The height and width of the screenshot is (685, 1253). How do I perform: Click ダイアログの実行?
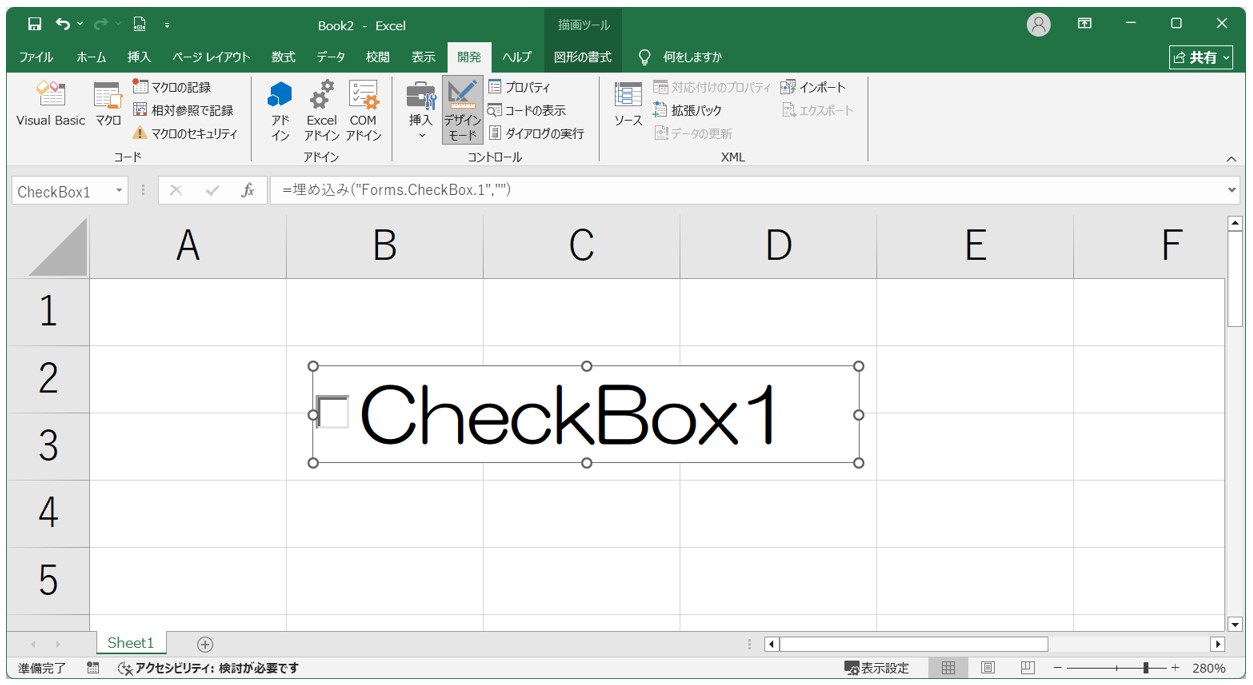536,133
